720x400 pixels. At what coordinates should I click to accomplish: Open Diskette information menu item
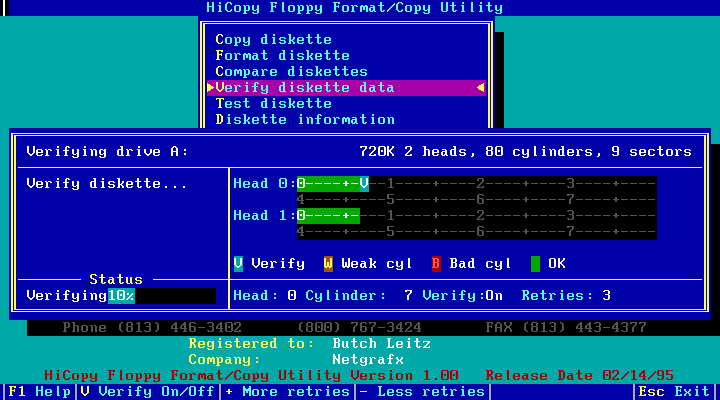point(305,120)
